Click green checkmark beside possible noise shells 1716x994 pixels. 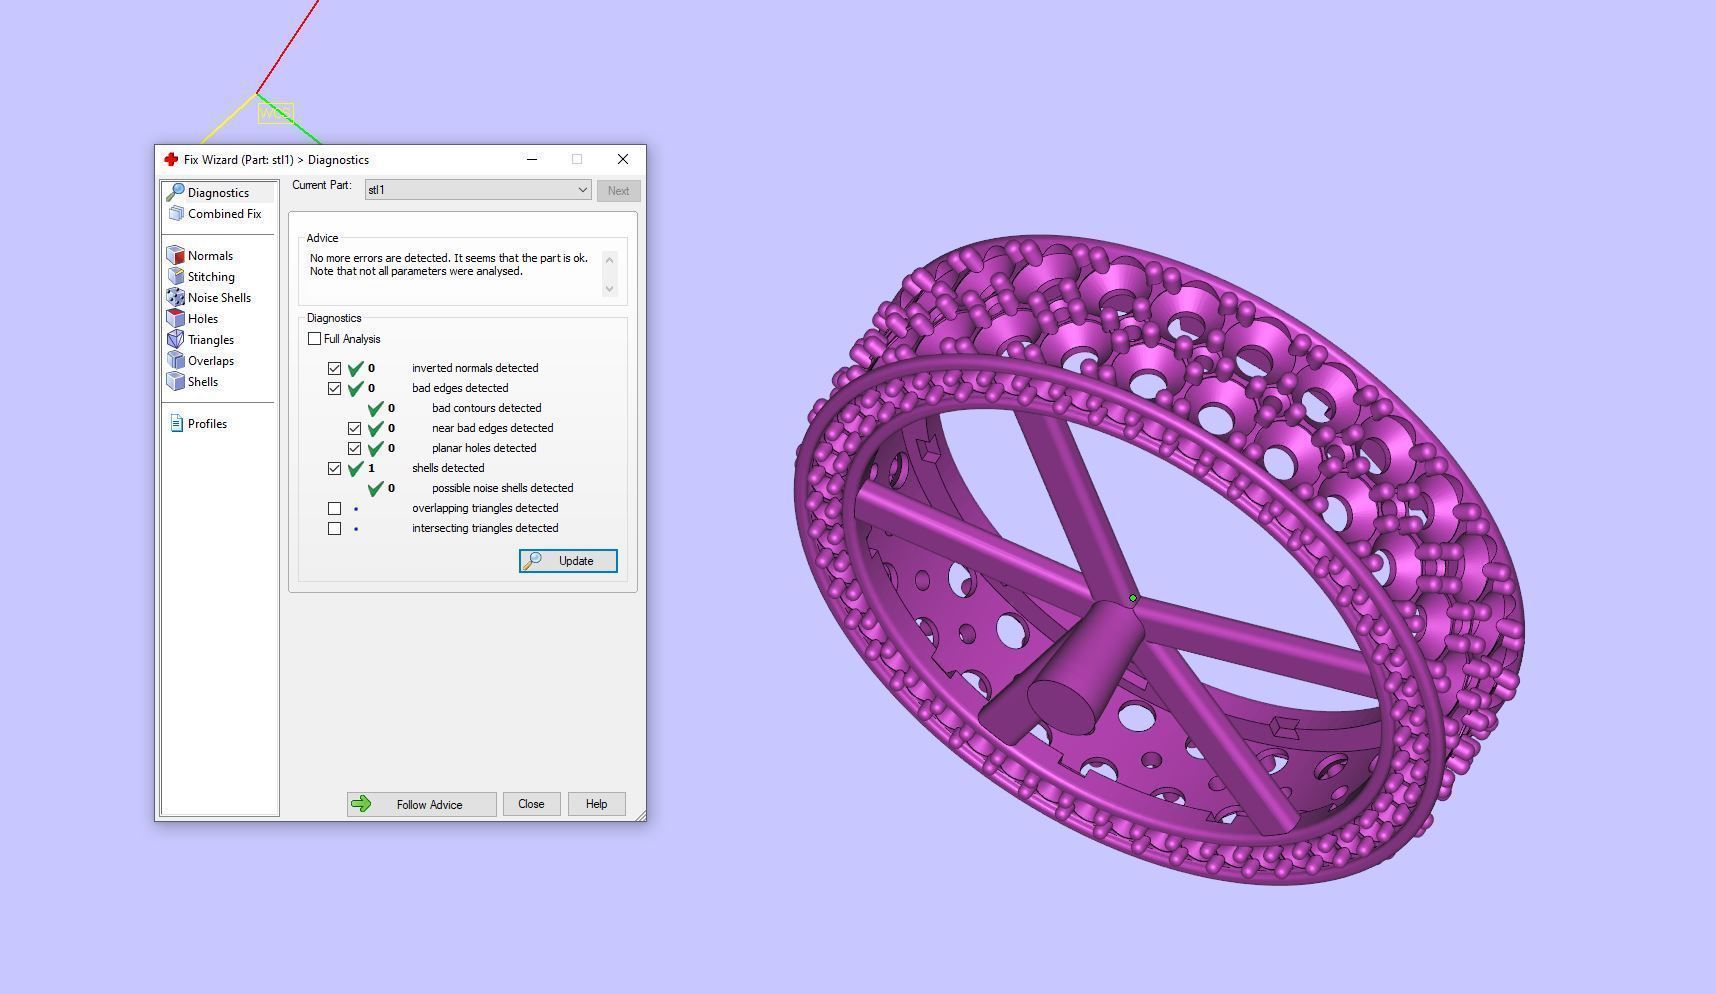pos(375,488)
